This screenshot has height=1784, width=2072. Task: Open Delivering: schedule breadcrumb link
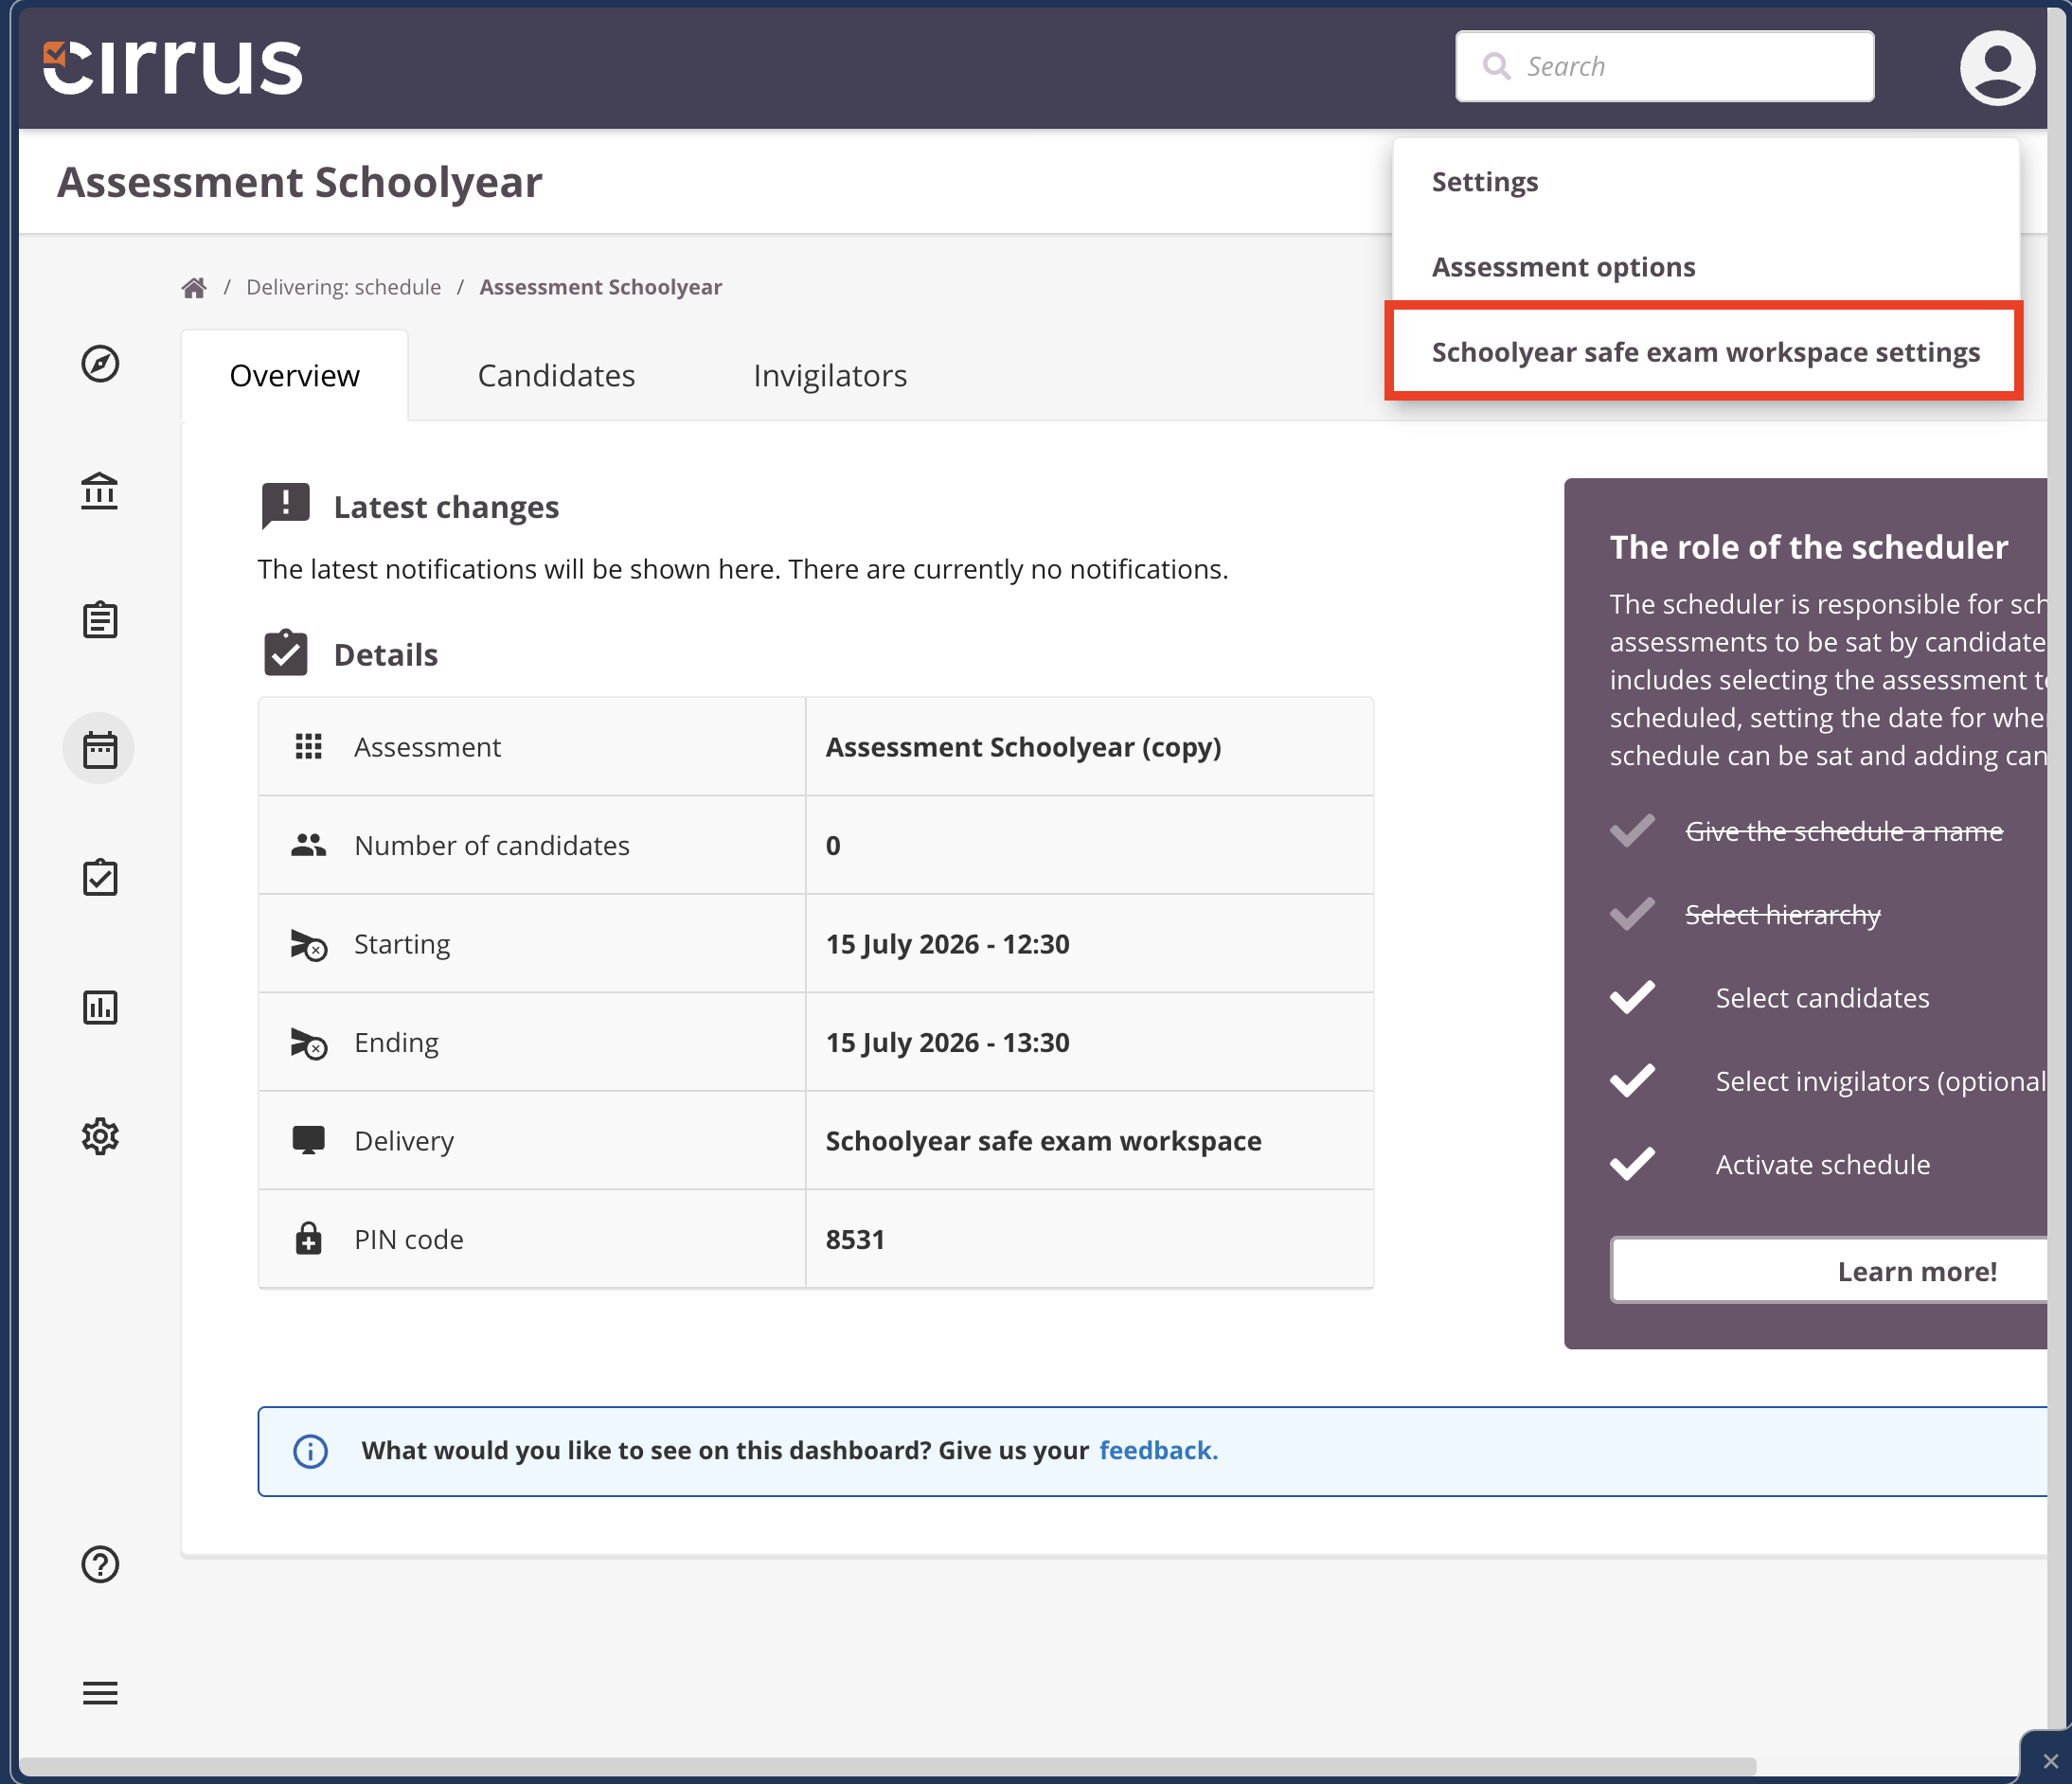[x=343, y=287]
